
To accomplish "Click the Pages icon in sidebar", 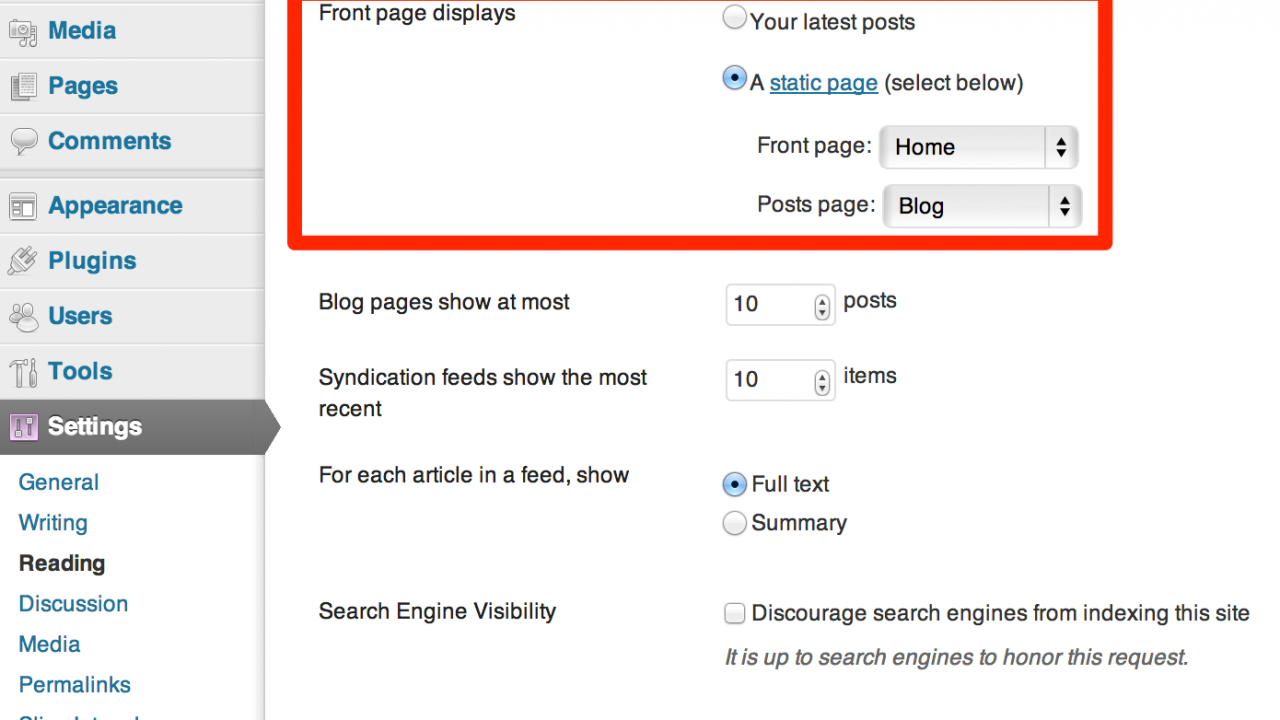I will point(23,87).
